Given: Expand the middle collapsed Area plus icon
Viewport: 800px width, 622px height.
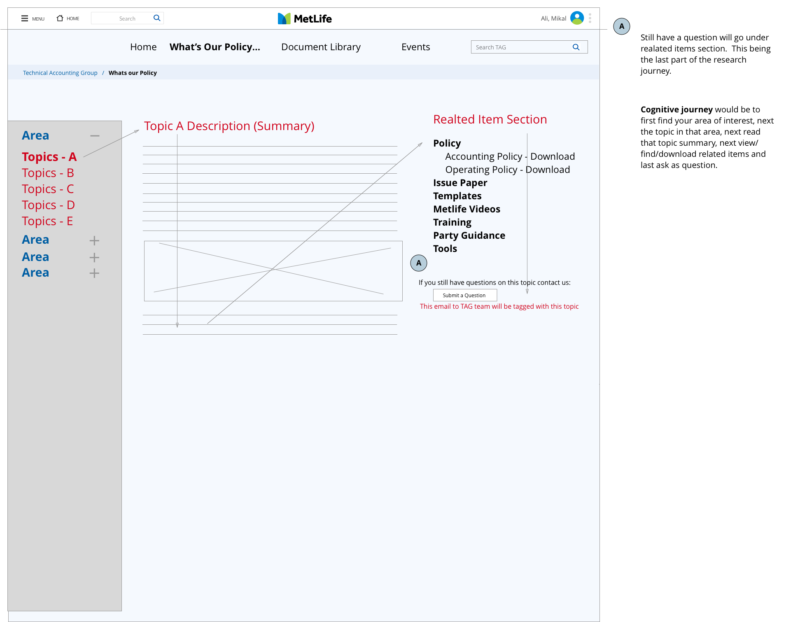Looking at the screenshot, I should [94, 257].
